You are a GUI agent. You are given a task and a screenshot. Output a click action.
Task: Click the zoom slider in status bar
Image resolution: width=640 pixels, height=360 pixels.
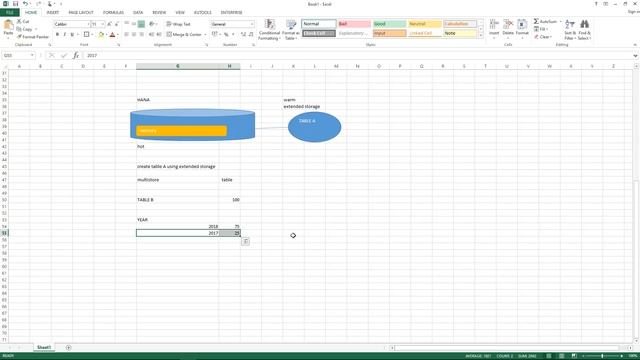click(602, 356)
